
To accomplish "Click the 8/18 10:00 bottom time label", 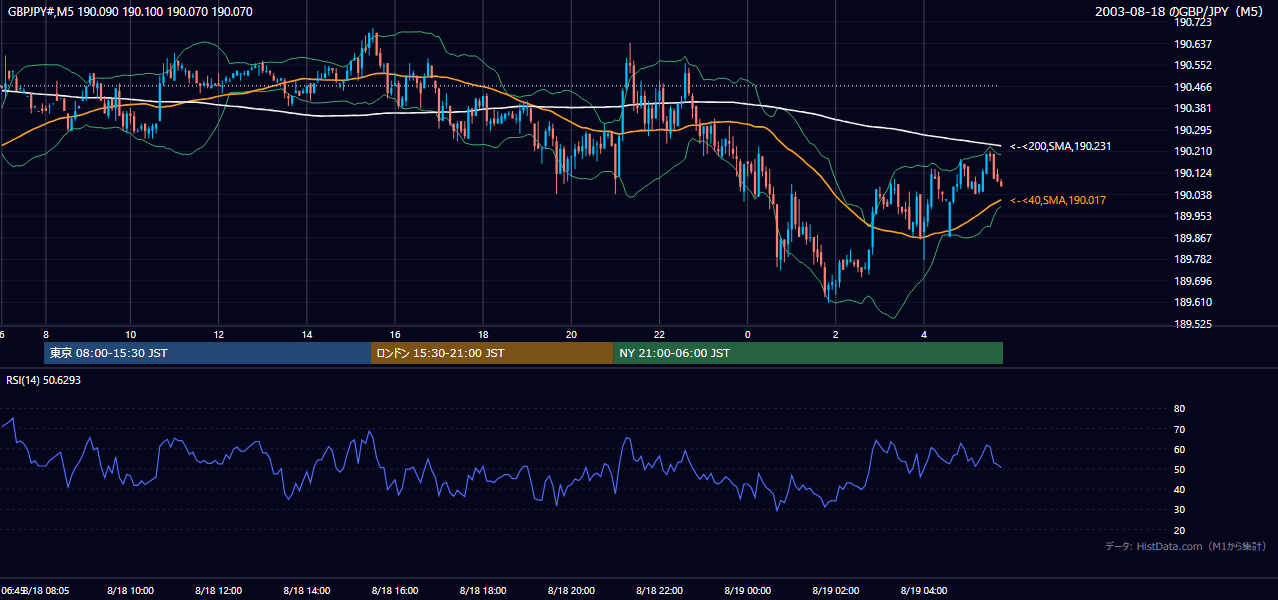I will [x=131, y=591].
